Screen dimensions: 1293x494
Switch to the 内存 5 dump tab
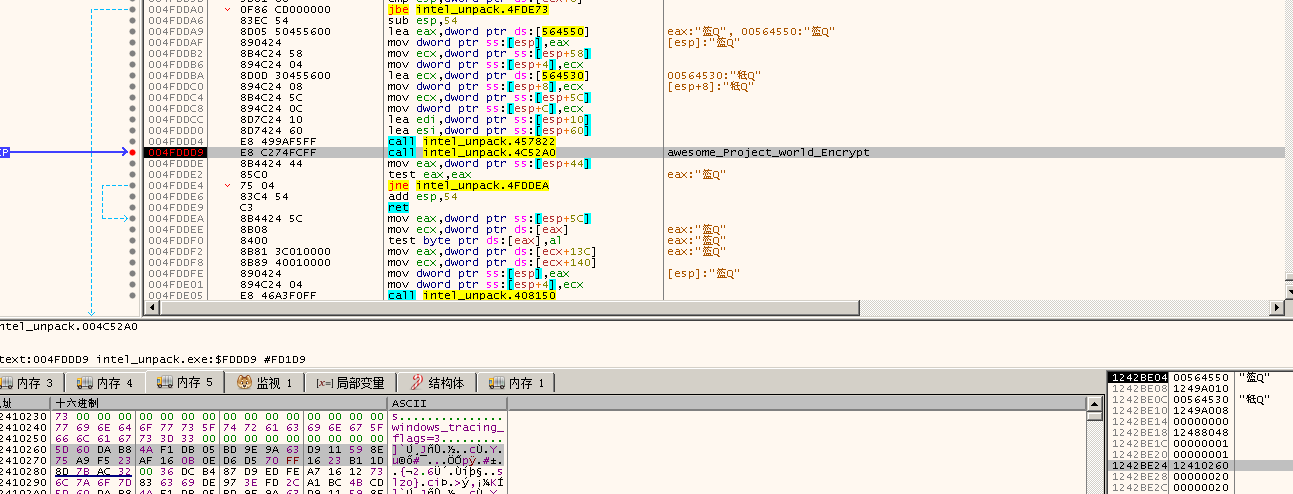click(187, 383)
